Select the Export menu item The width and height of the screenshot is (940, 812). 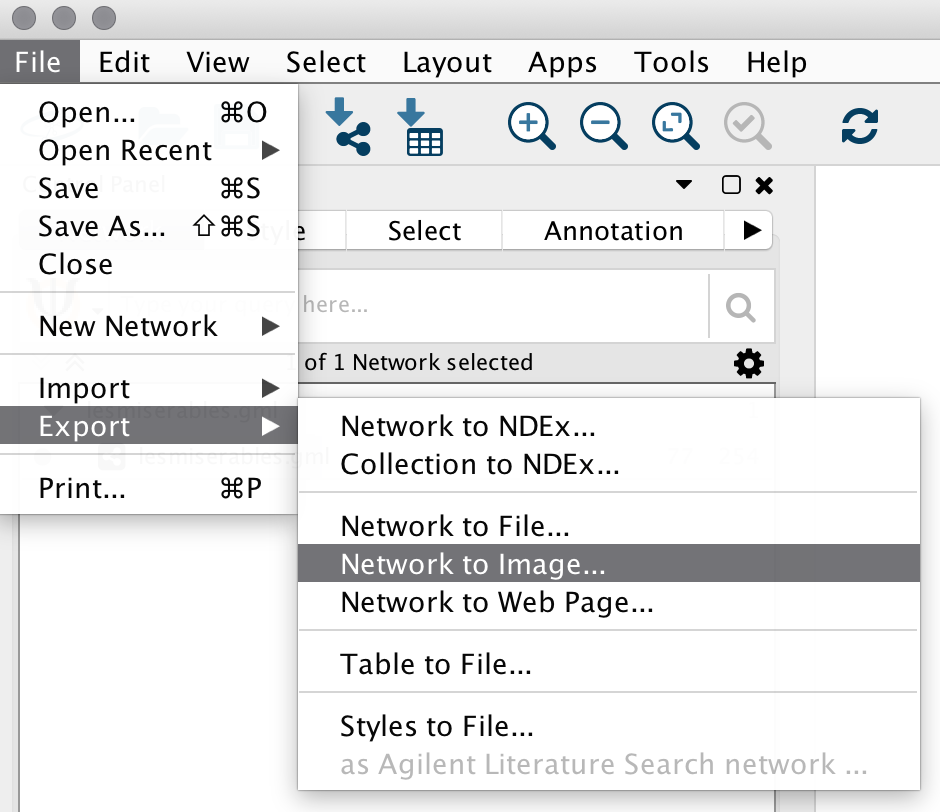(x=149, y=426)
